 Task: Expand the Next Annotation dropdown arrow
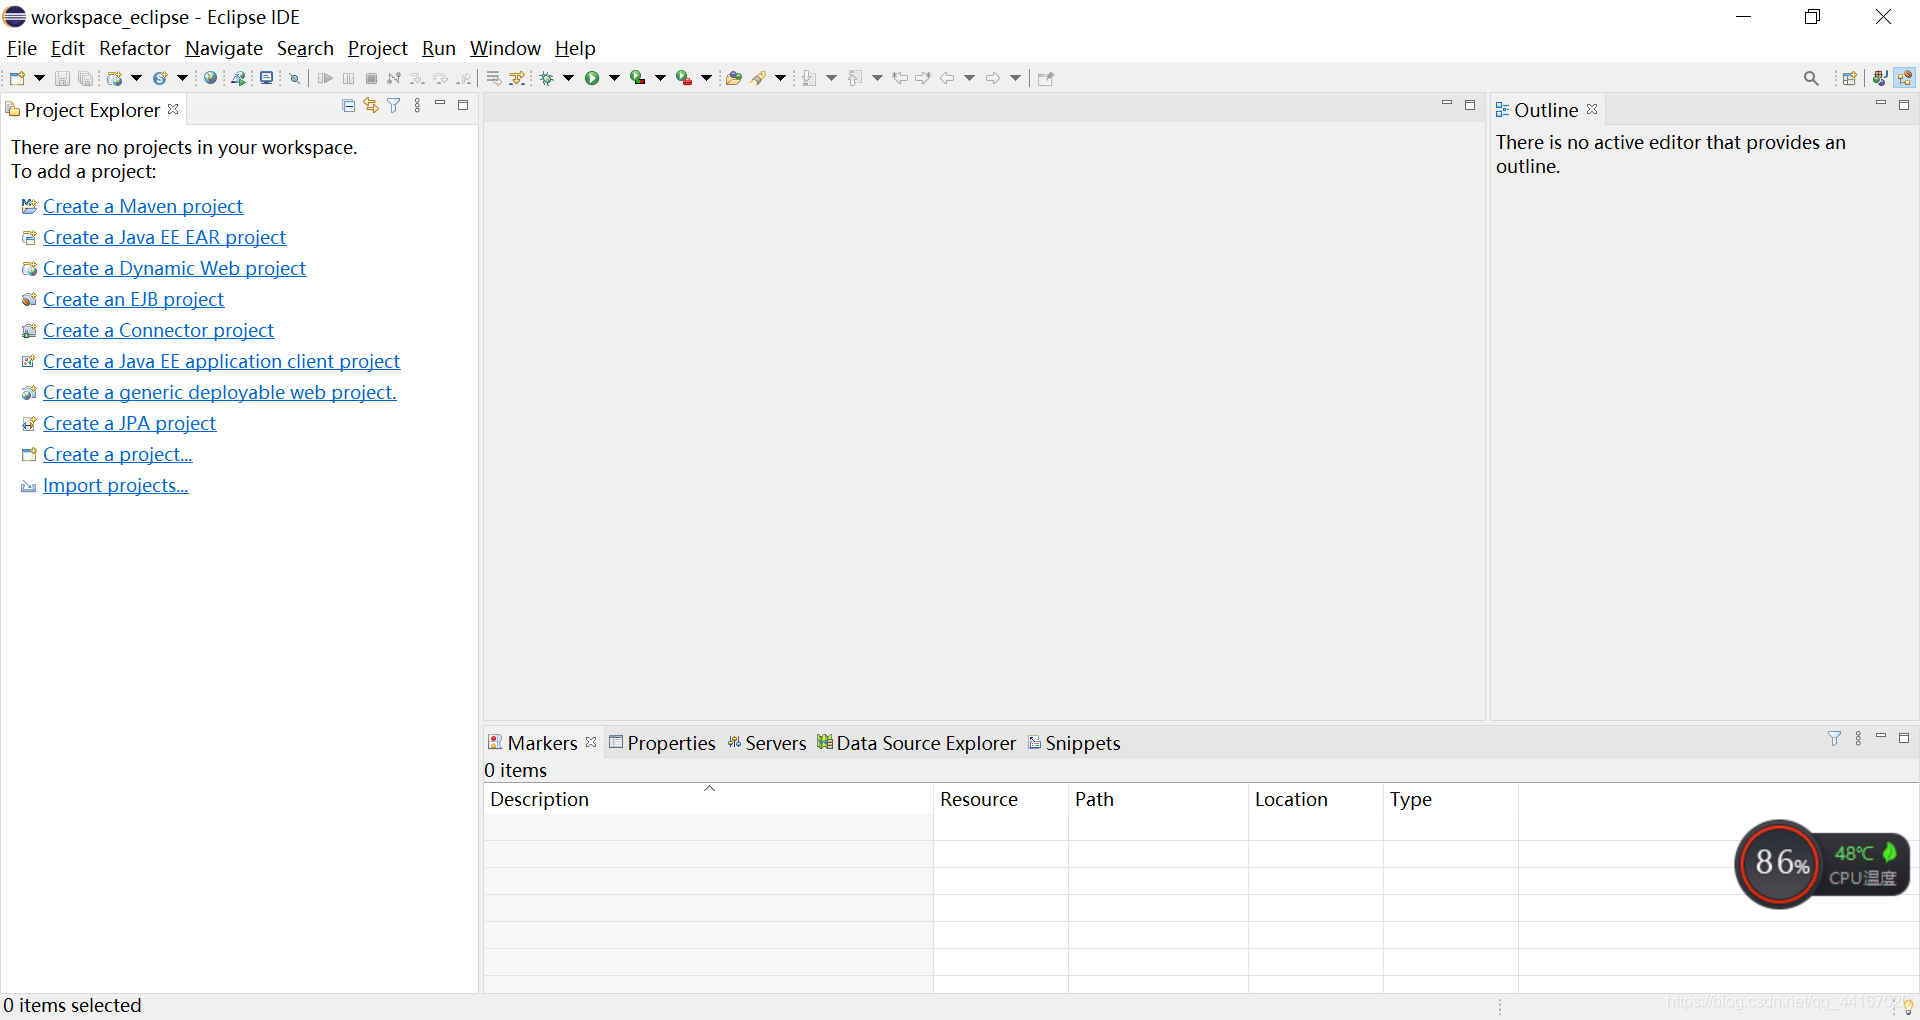click(831, 78)
